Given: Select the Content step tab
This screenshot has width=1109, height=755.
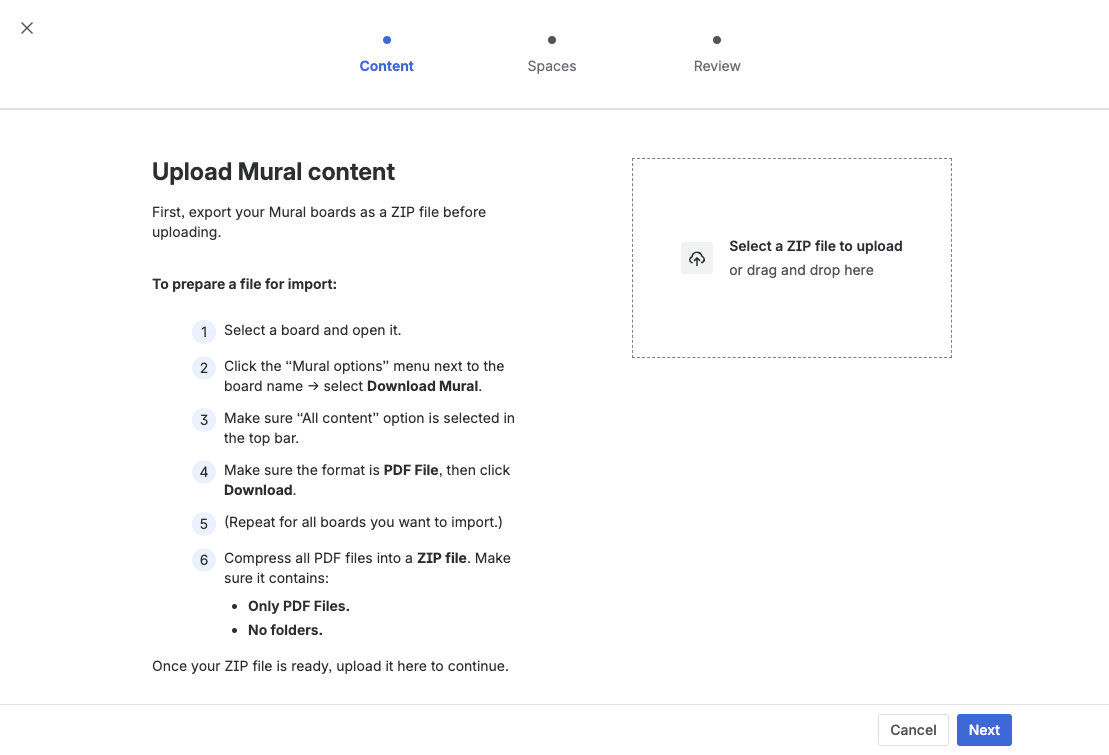Looking at the screenshot, I should pos(386,66).
